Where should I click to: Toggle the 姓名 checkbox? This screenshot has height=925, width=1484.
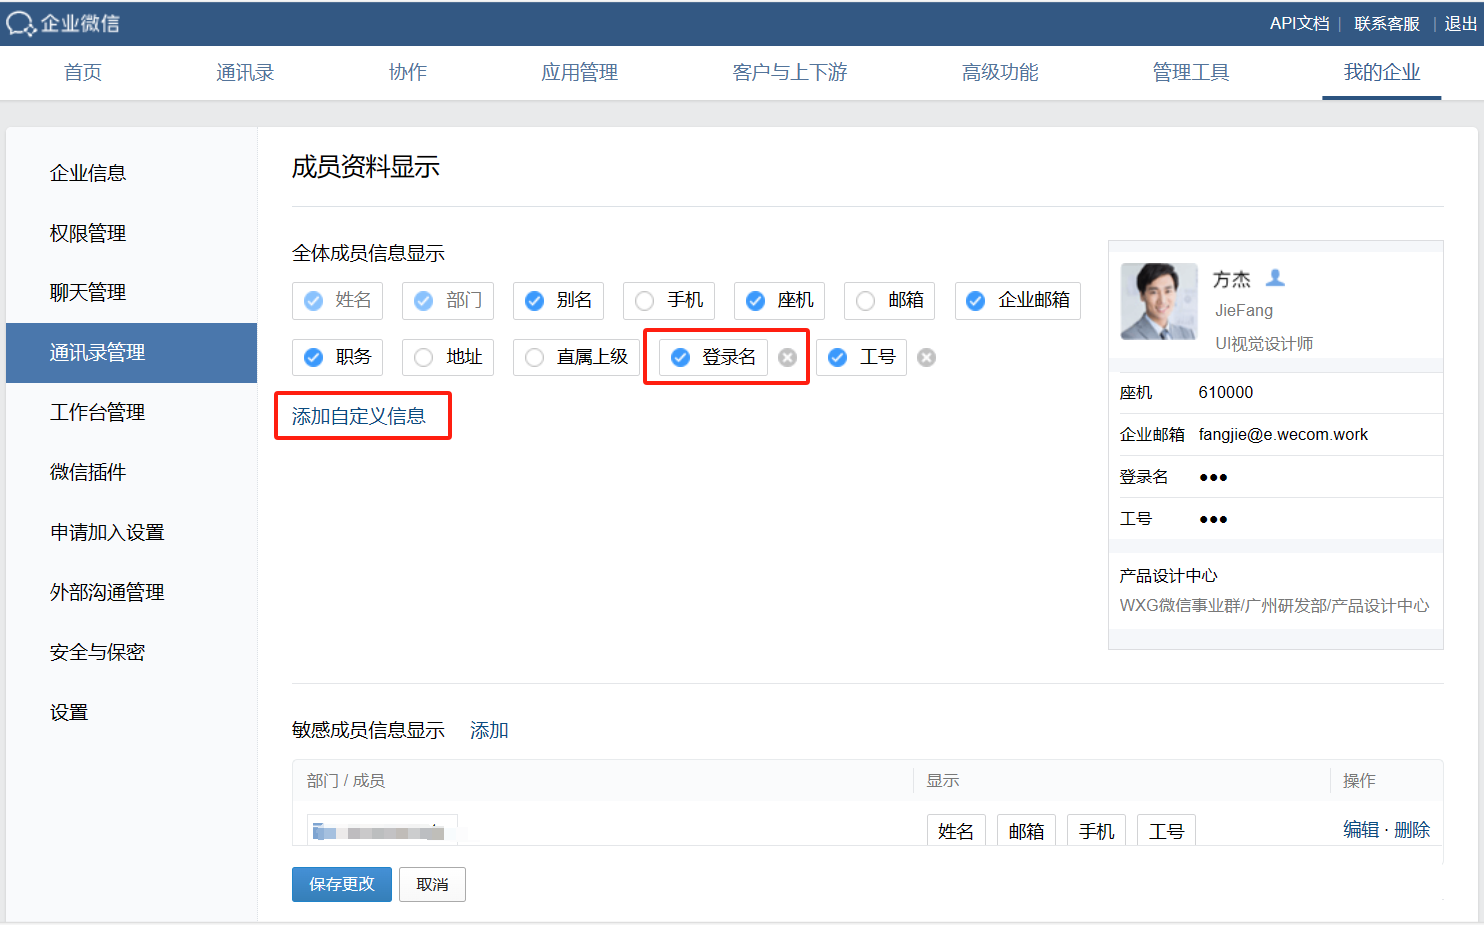tap(314, 301)
